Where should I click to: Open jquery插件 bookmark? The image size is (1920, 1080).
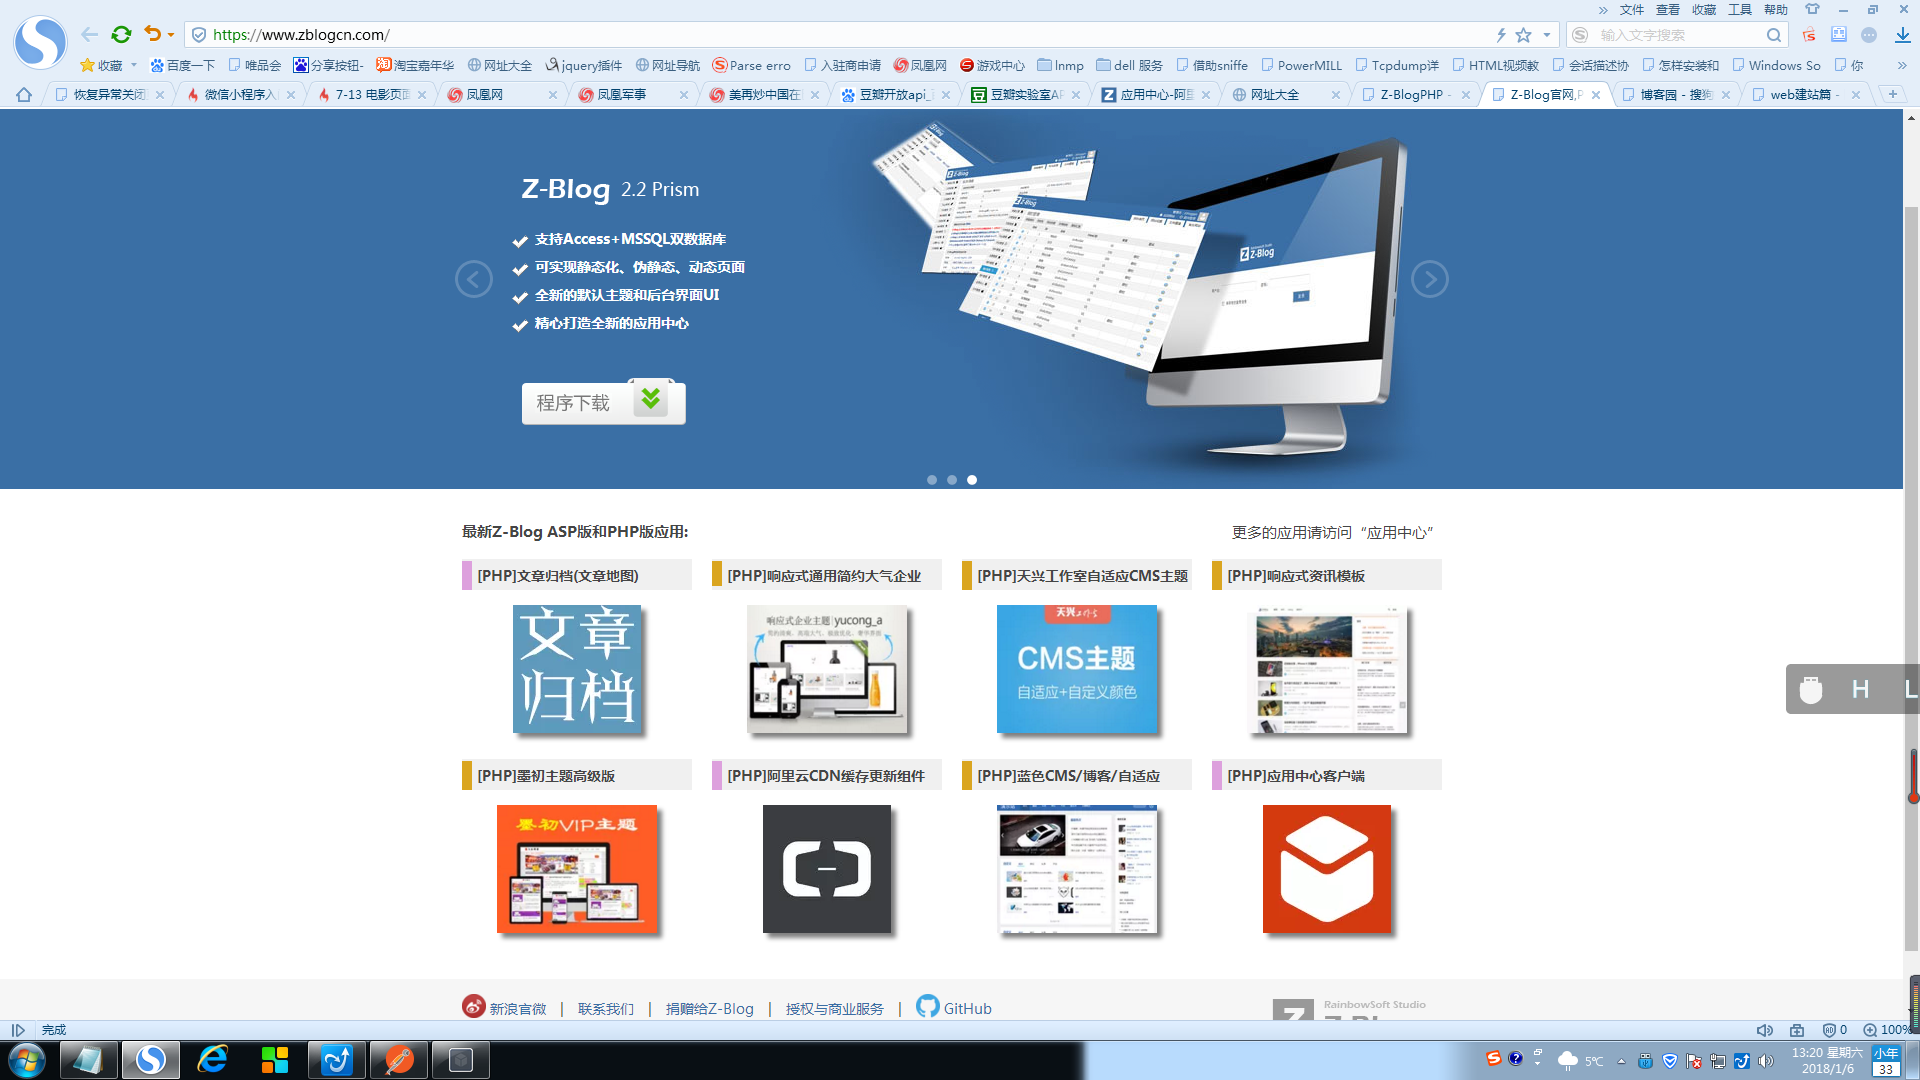tap(584, 65)
